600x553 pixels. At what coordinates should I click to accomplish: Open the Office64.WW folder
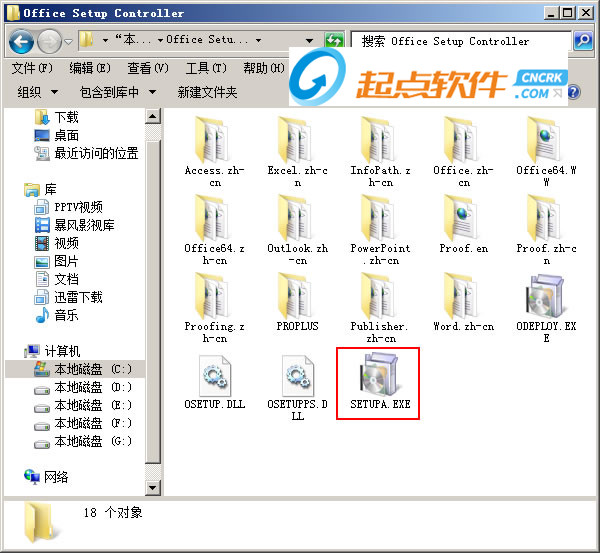tap(546, 152)
